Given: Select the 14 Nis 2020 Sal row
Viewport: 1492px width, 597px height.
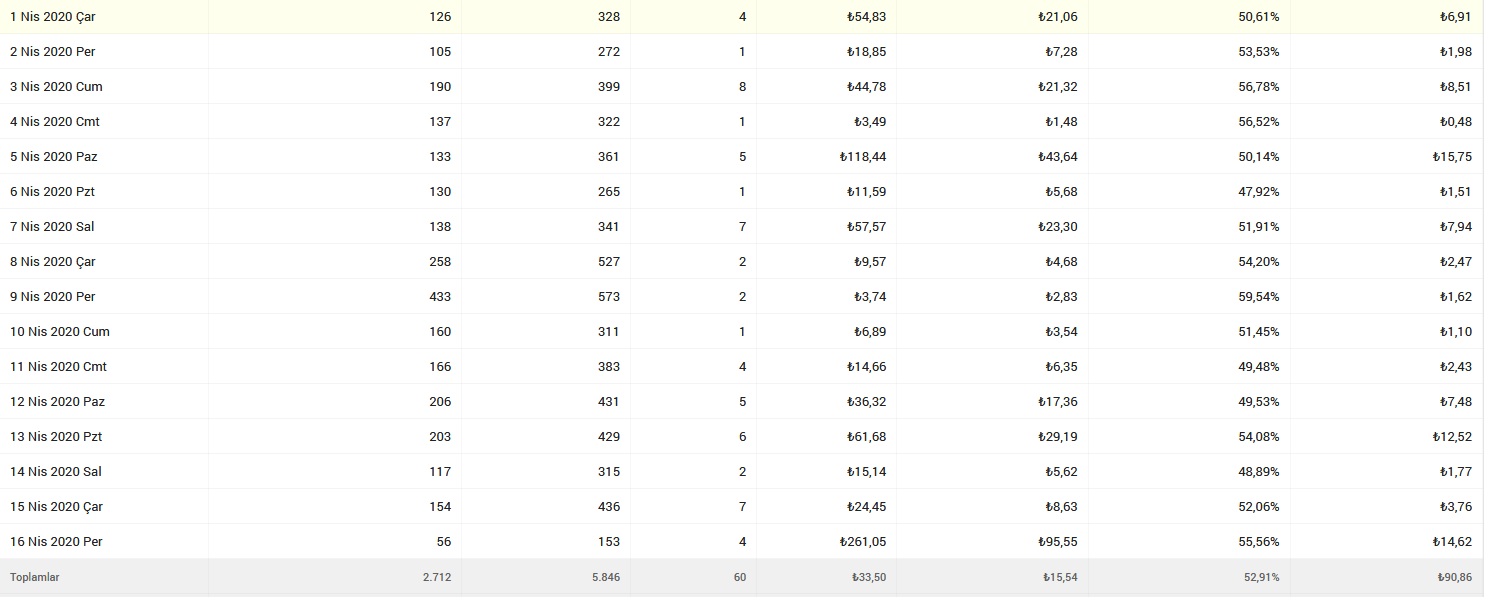Looking at the screenshot, I should pos(742,472).
